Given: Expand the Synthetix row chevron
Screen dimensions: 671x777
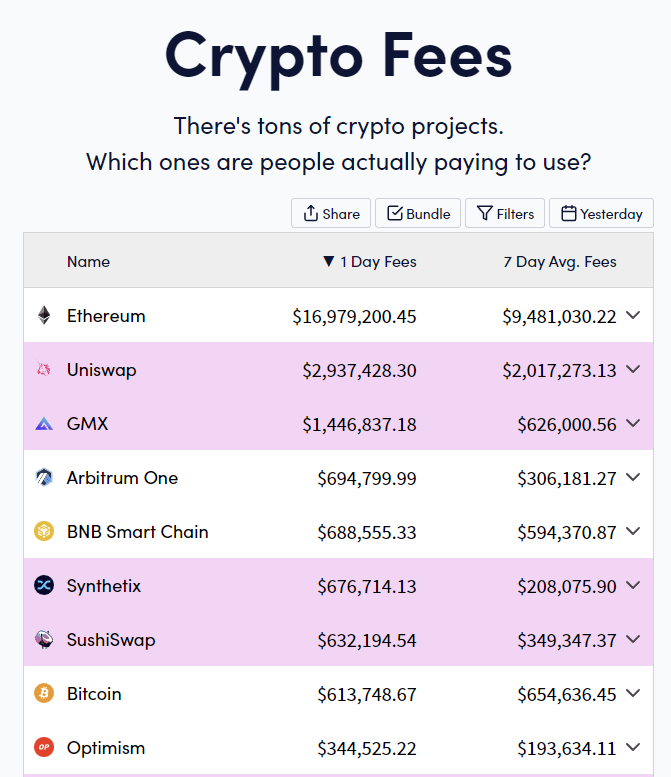Looking at the screenshot, I should (x=633, y=586).
